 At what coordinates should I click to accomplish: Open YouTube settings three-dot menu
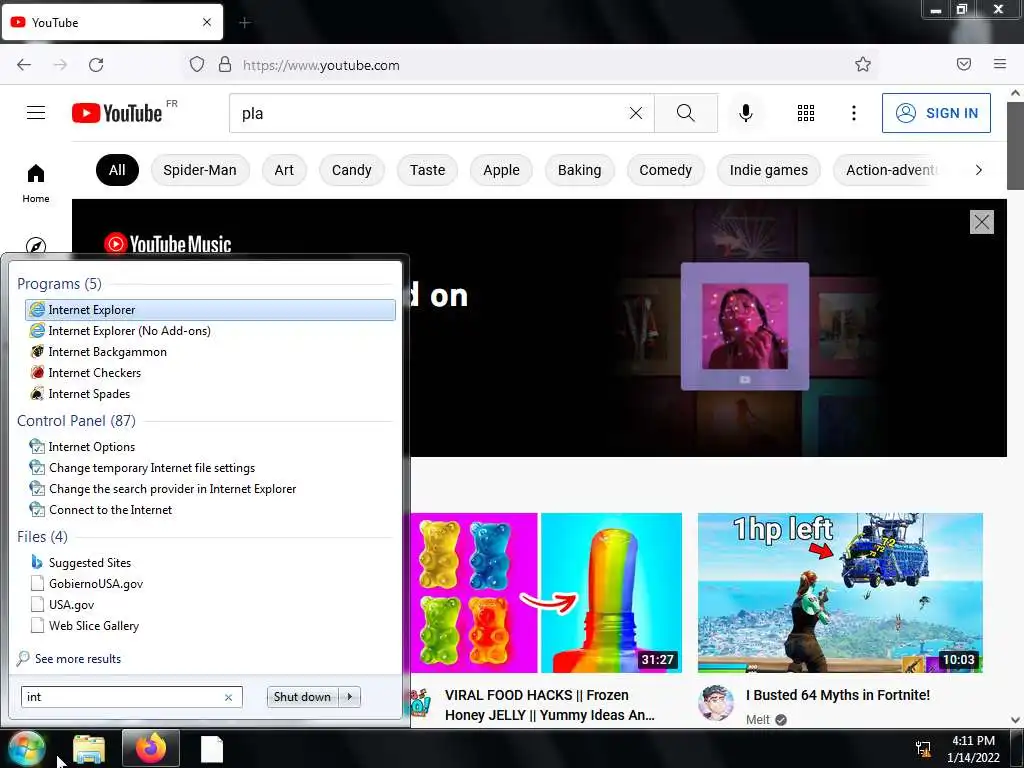tap(854, 113)
